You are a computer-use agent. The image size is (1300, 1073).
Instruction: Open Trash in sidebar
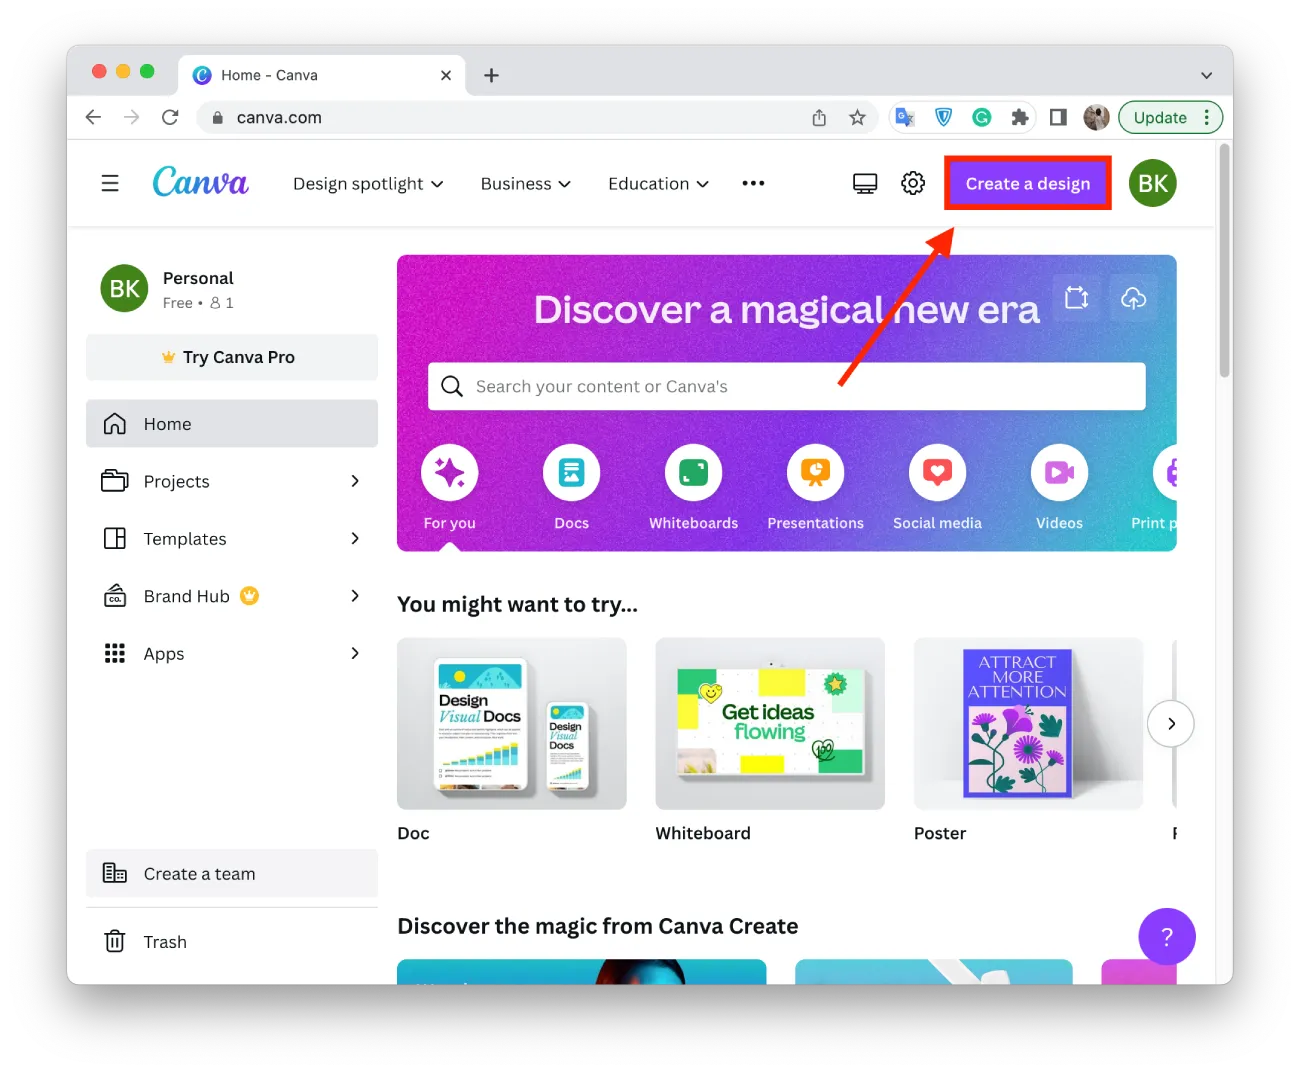[232, 942]
